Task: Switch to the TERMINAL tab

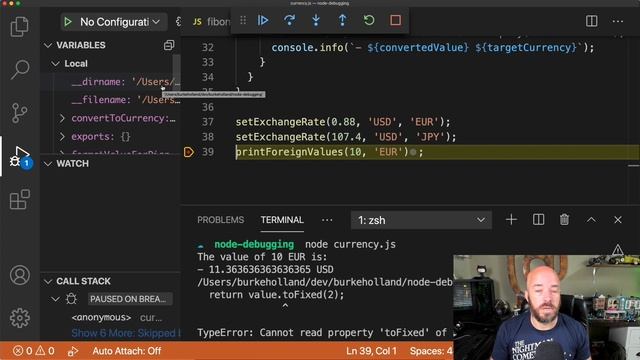Action: pyautogui.click(x=282, y=220)
